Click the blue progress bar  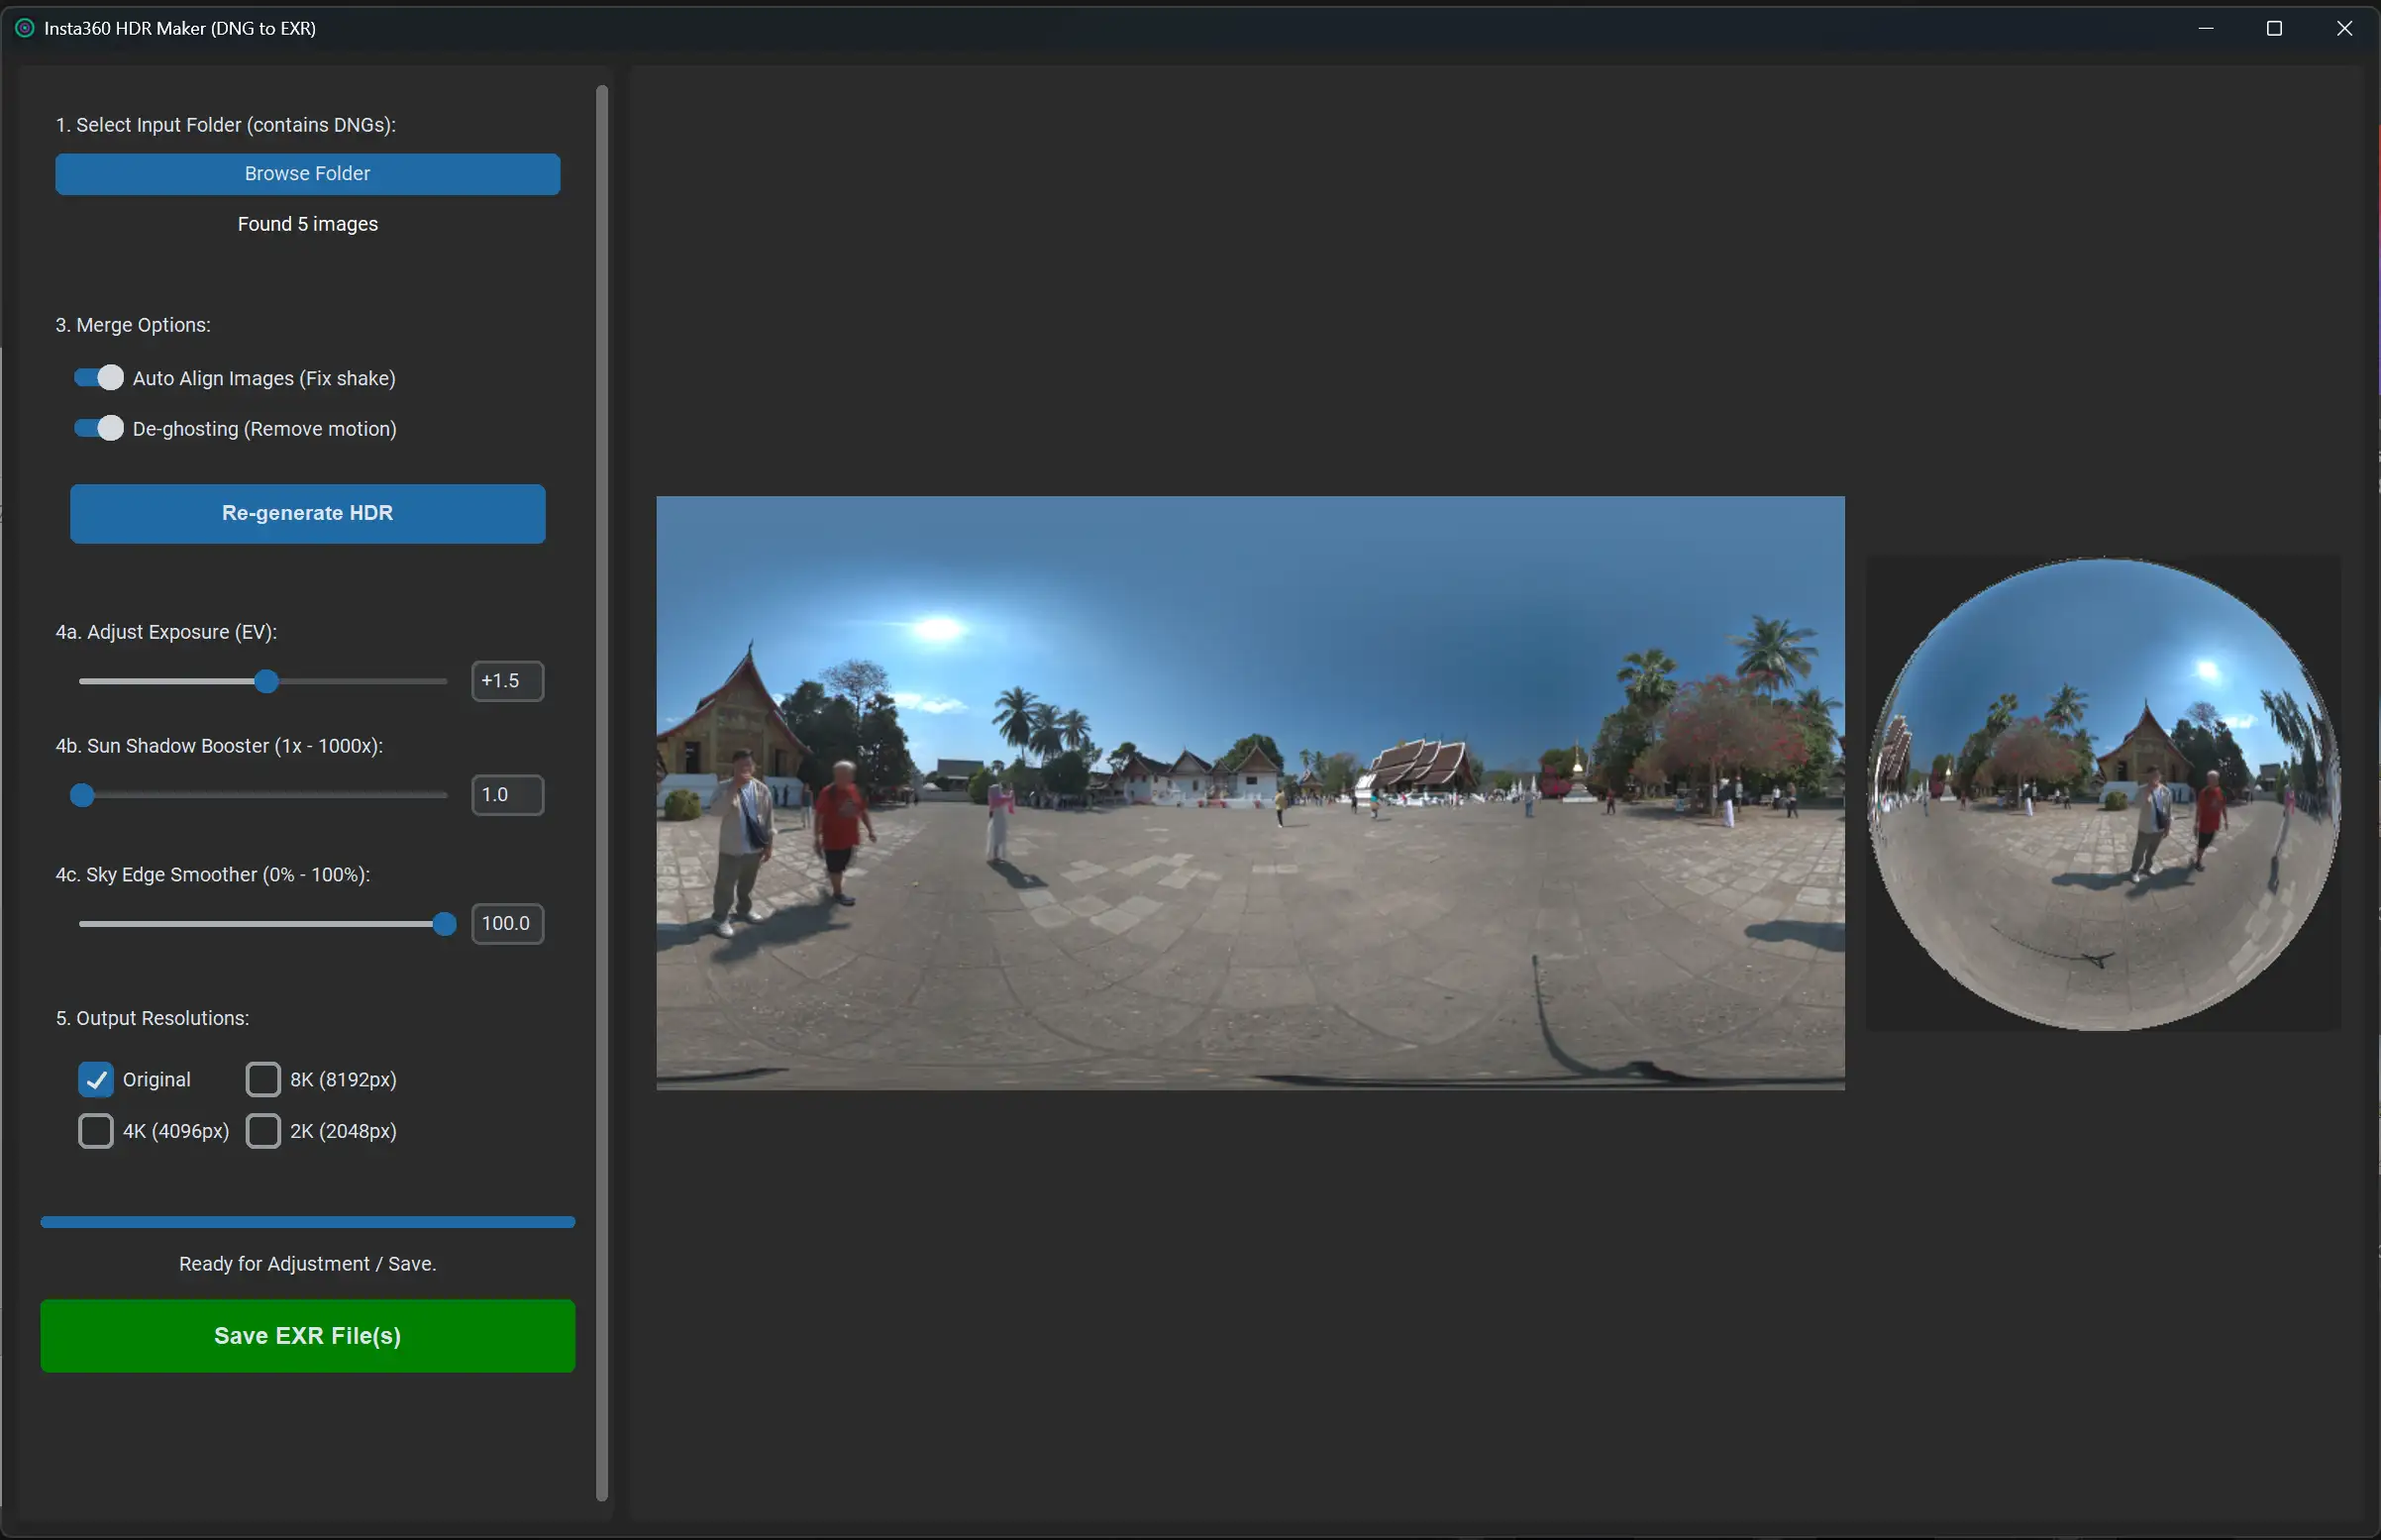tap(307, 1222)
